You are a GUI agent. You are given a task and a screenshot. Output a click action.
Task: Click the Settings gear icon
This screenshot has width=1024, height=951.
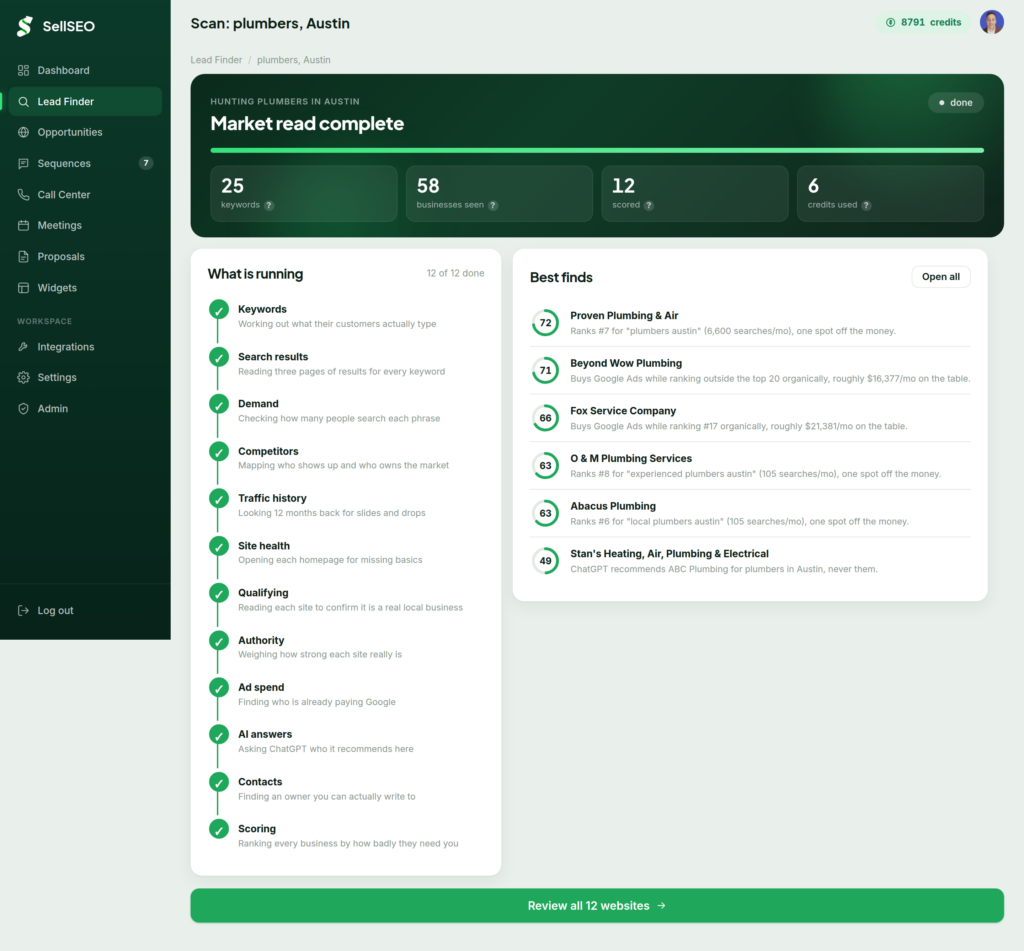pyautogui.click(x=24, y=378)
